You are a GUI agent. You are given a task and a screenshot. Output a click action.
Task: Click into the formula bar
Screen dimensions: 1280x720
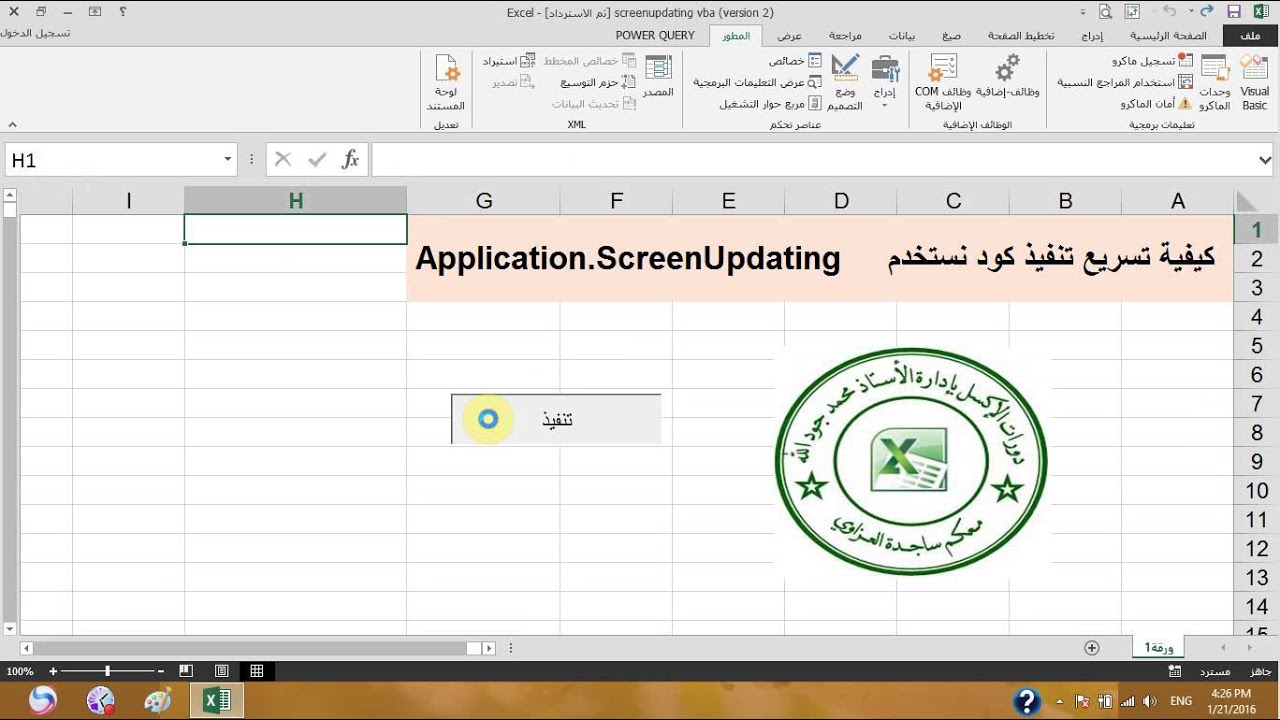click(x=812, y=160)
